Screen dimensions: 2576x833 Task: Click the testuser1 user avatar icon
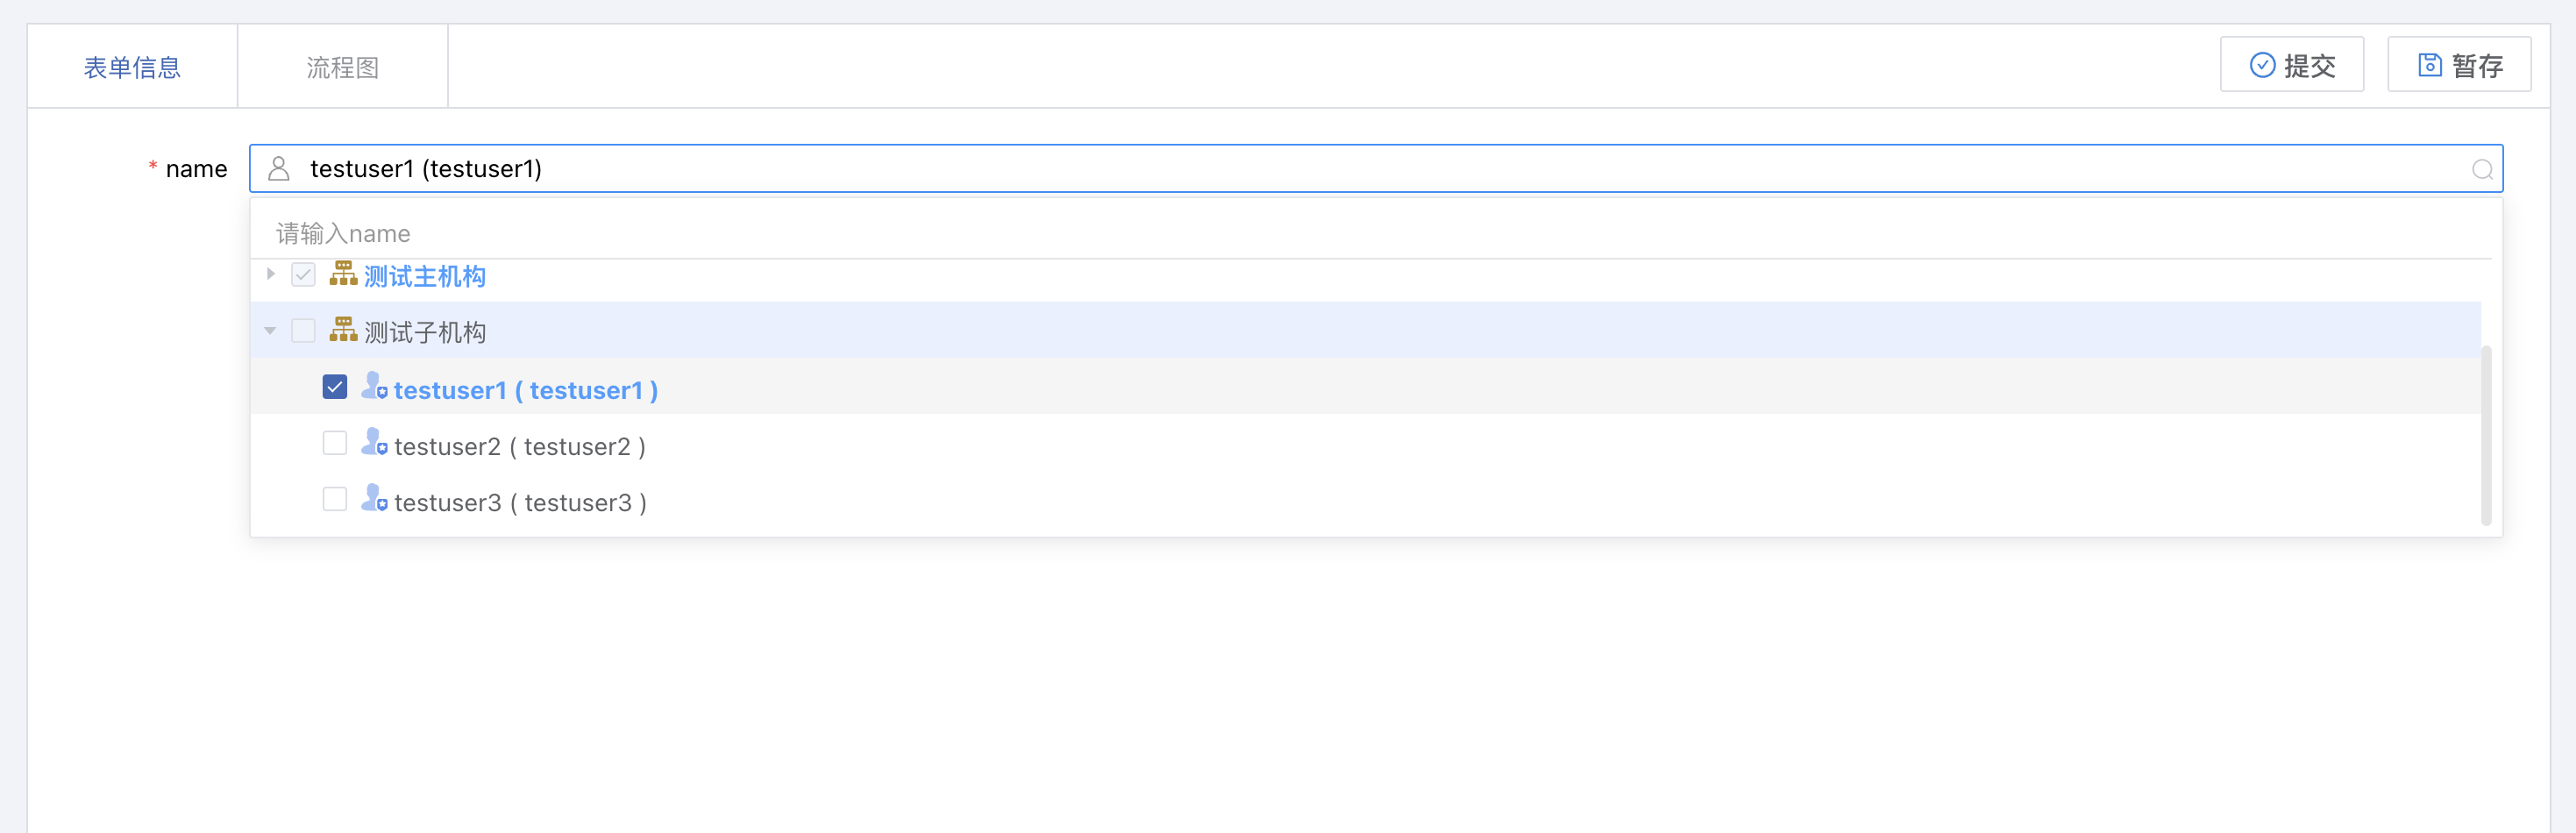(x=374, y=387)
